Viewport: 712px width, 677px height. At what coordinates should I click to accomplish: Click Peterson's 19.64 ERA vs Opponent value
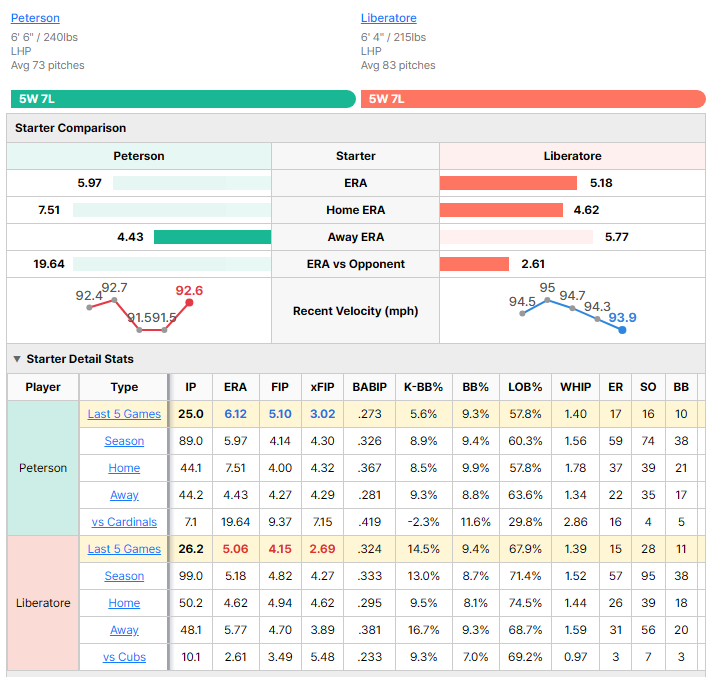tap(49, 264)
